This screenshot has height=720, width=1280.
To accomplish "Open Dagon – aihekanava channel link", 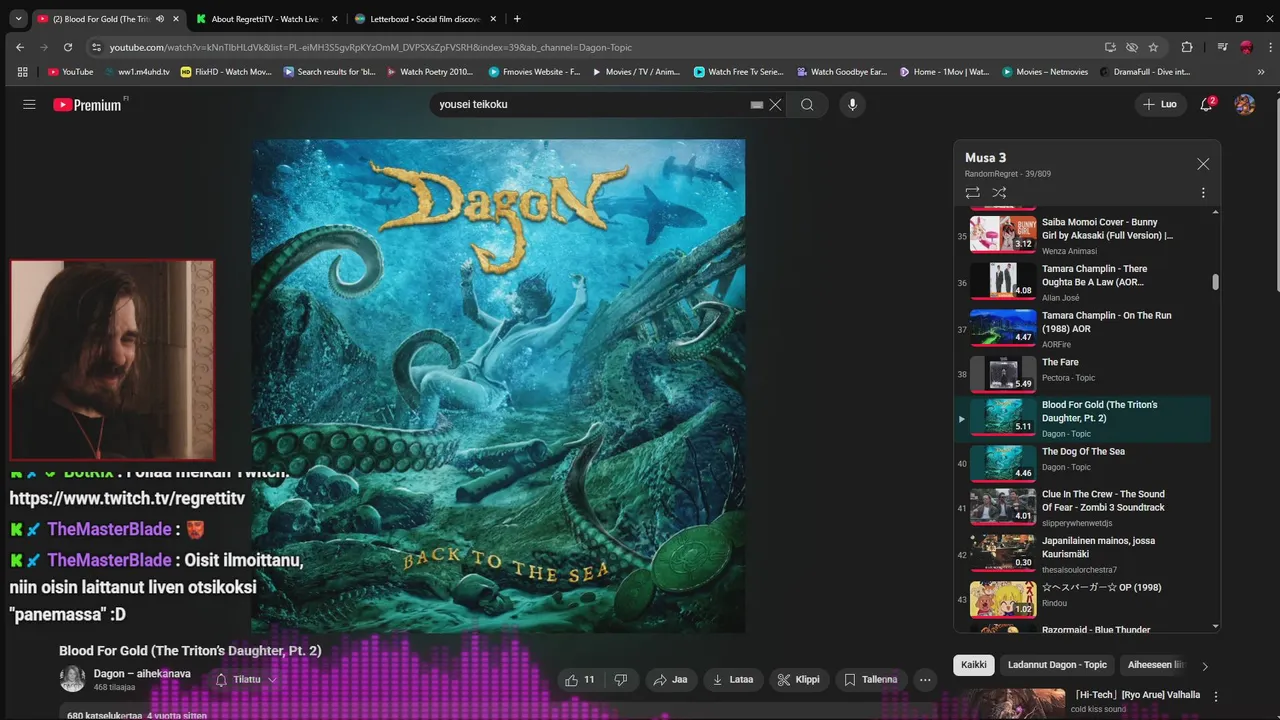I will click(x=142, y=674).
